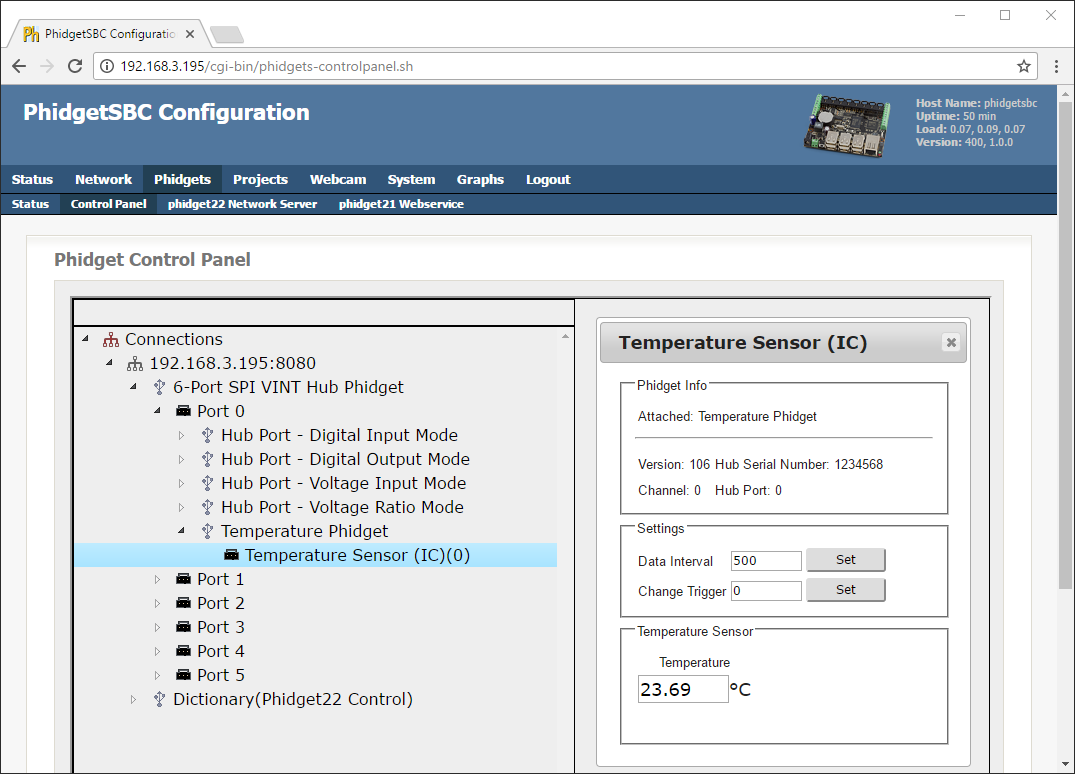Bookmark this page with the star icon
The height and width of the screenshot is (774, 1075).
[x=1024, y=66]
